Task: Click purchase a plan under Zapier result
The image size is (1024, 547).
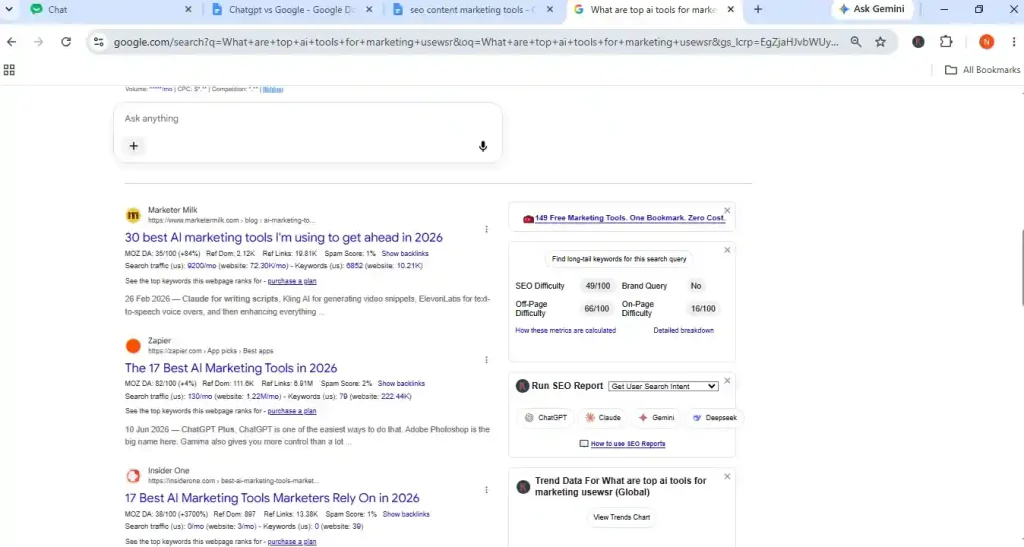Action: 292,411
